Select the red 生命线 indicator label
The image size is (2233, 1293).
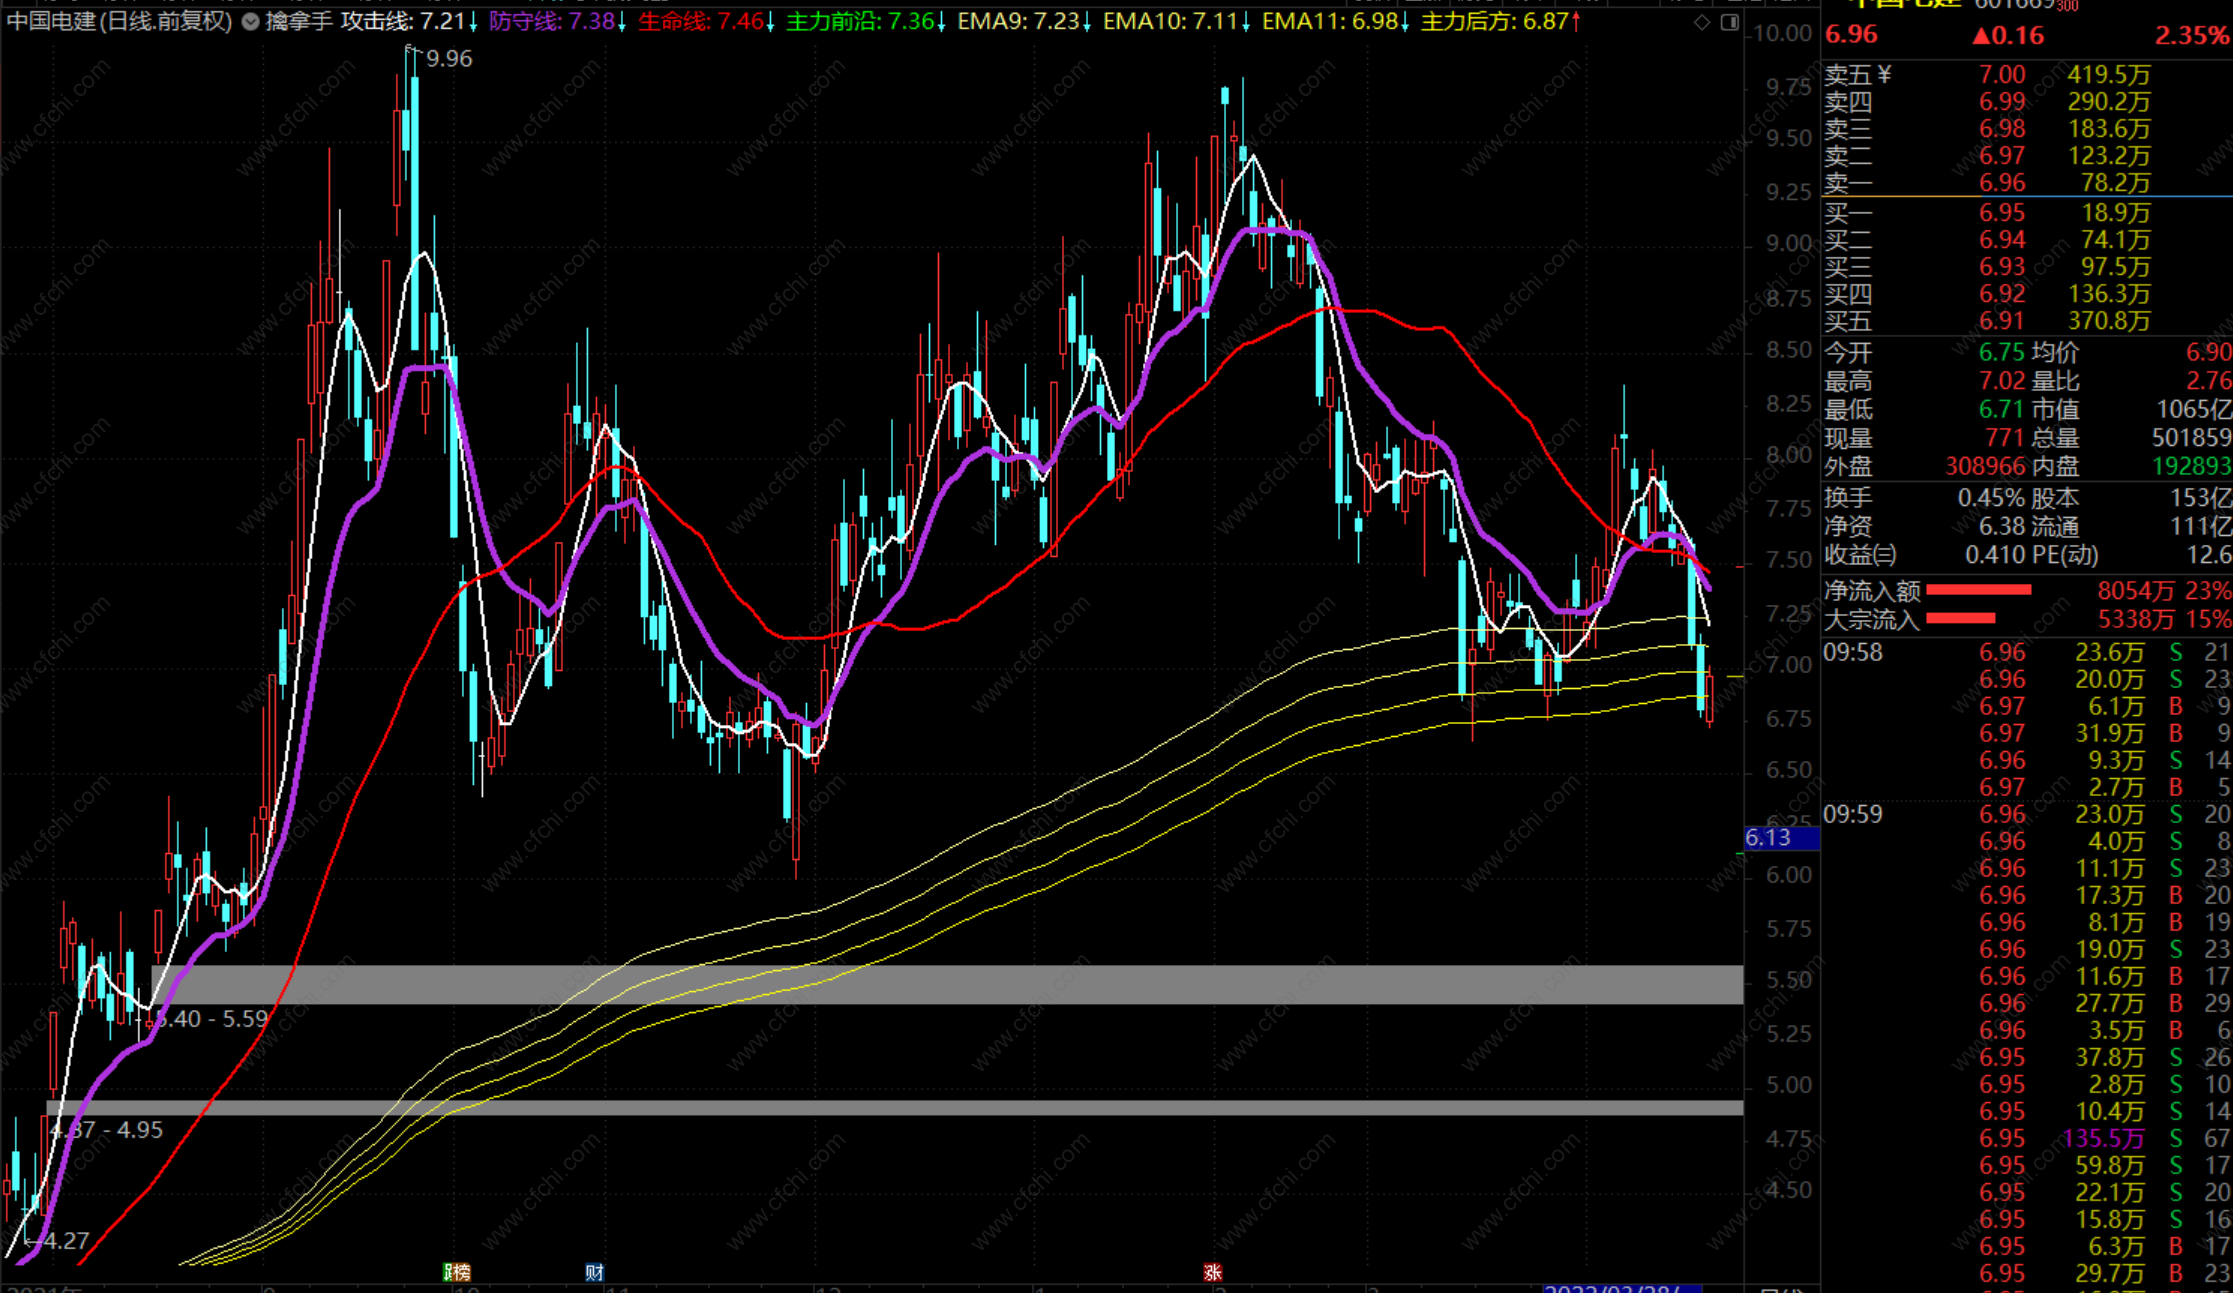tap(700, 21)
